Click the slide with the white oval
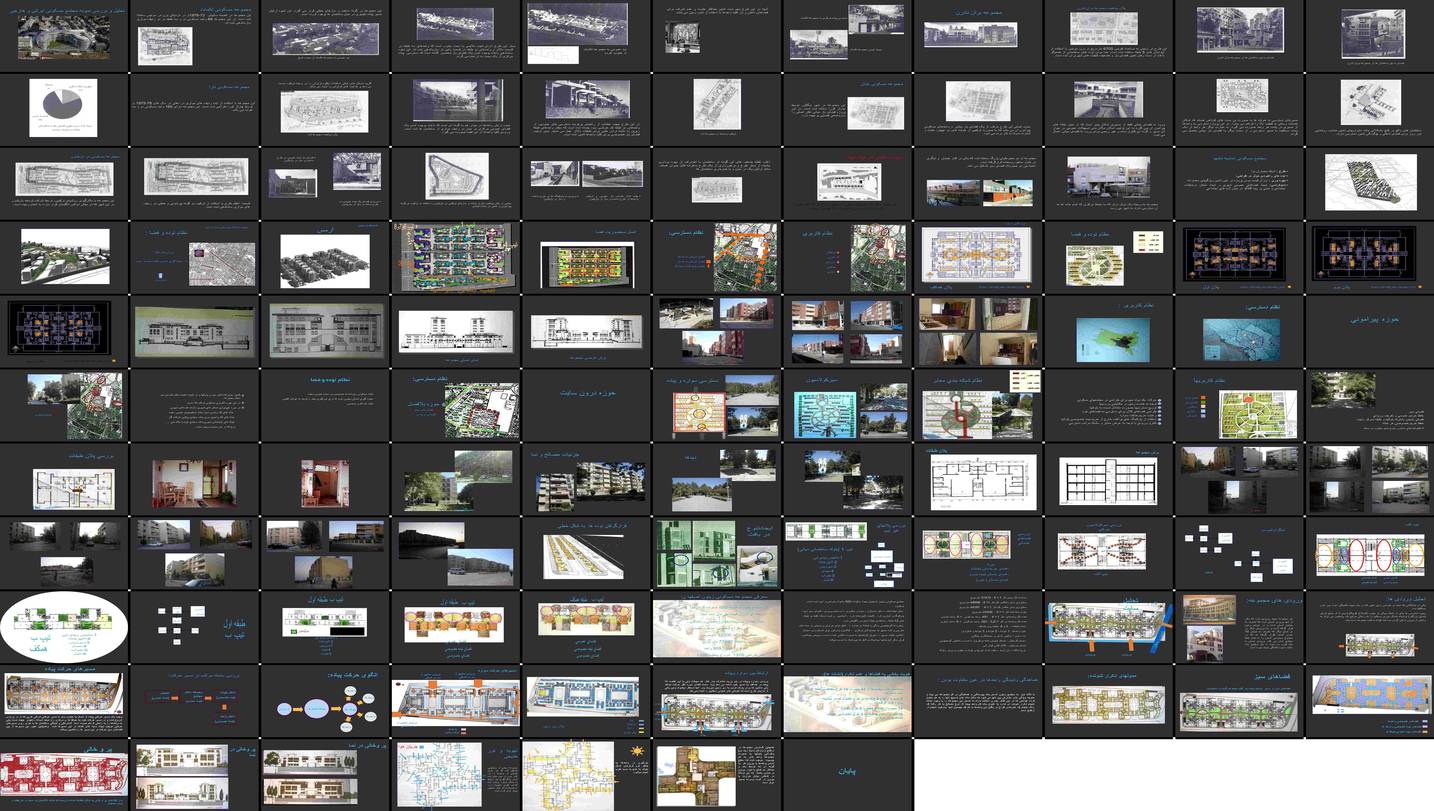This screenshot has width=1434, height=811. click(65, 626)
